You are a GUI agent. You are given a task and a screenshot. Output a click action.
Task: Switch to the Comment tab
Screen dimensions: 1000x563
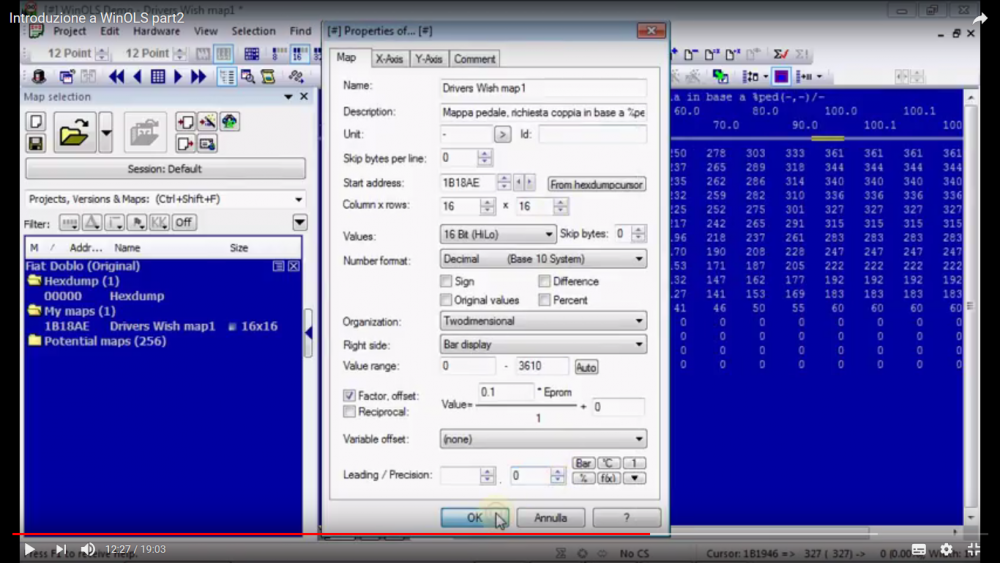coord(474,59)
